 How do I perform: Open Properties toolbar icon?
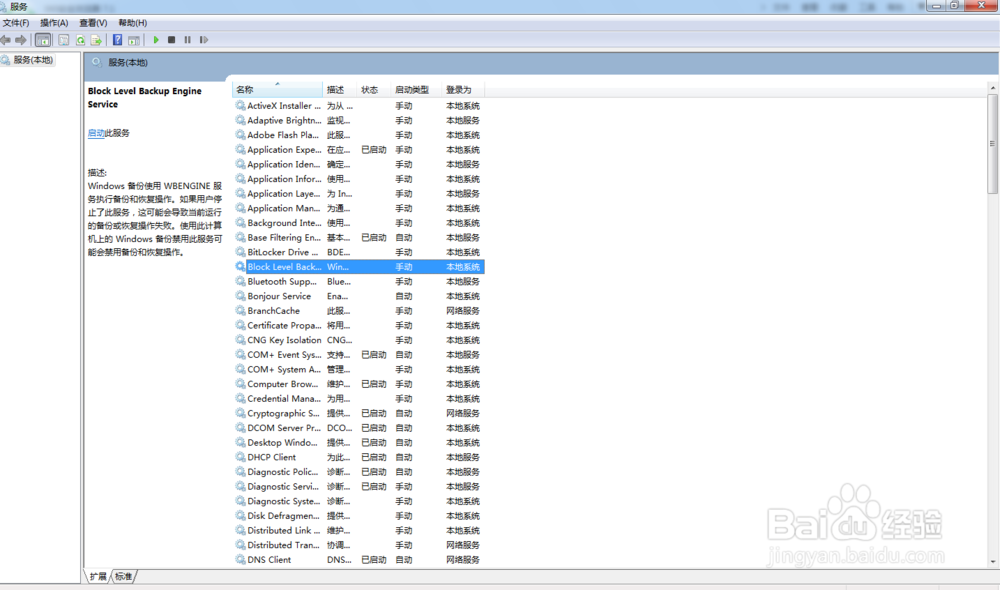click(x=64, y=40)
